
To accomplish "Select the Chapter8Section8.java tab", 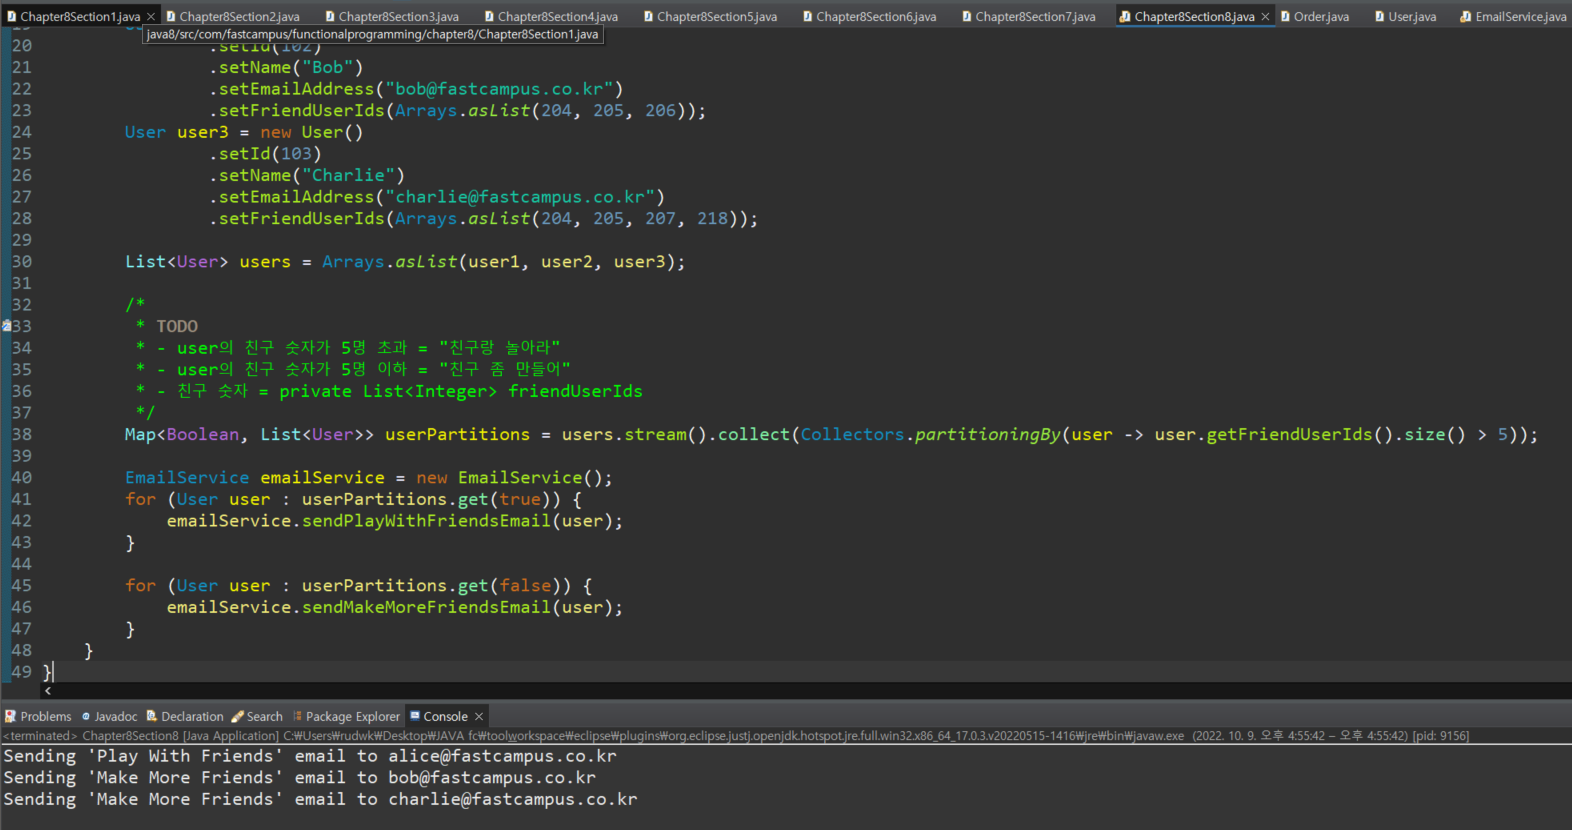I will (1194, 16).
